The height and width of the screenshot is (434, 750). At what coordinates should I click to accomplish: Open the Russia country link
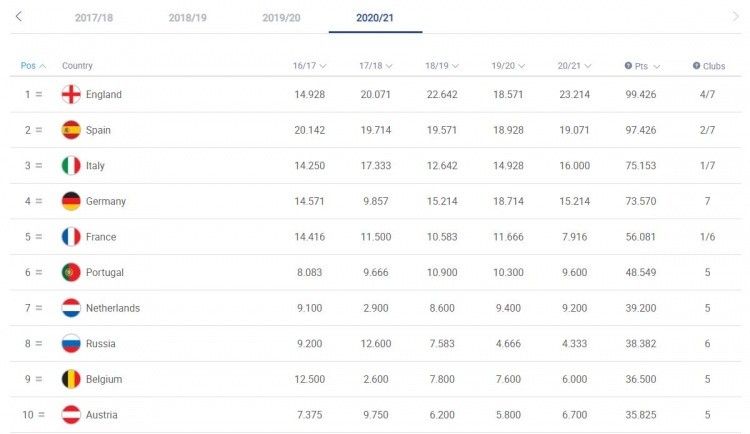pos(100,344)
